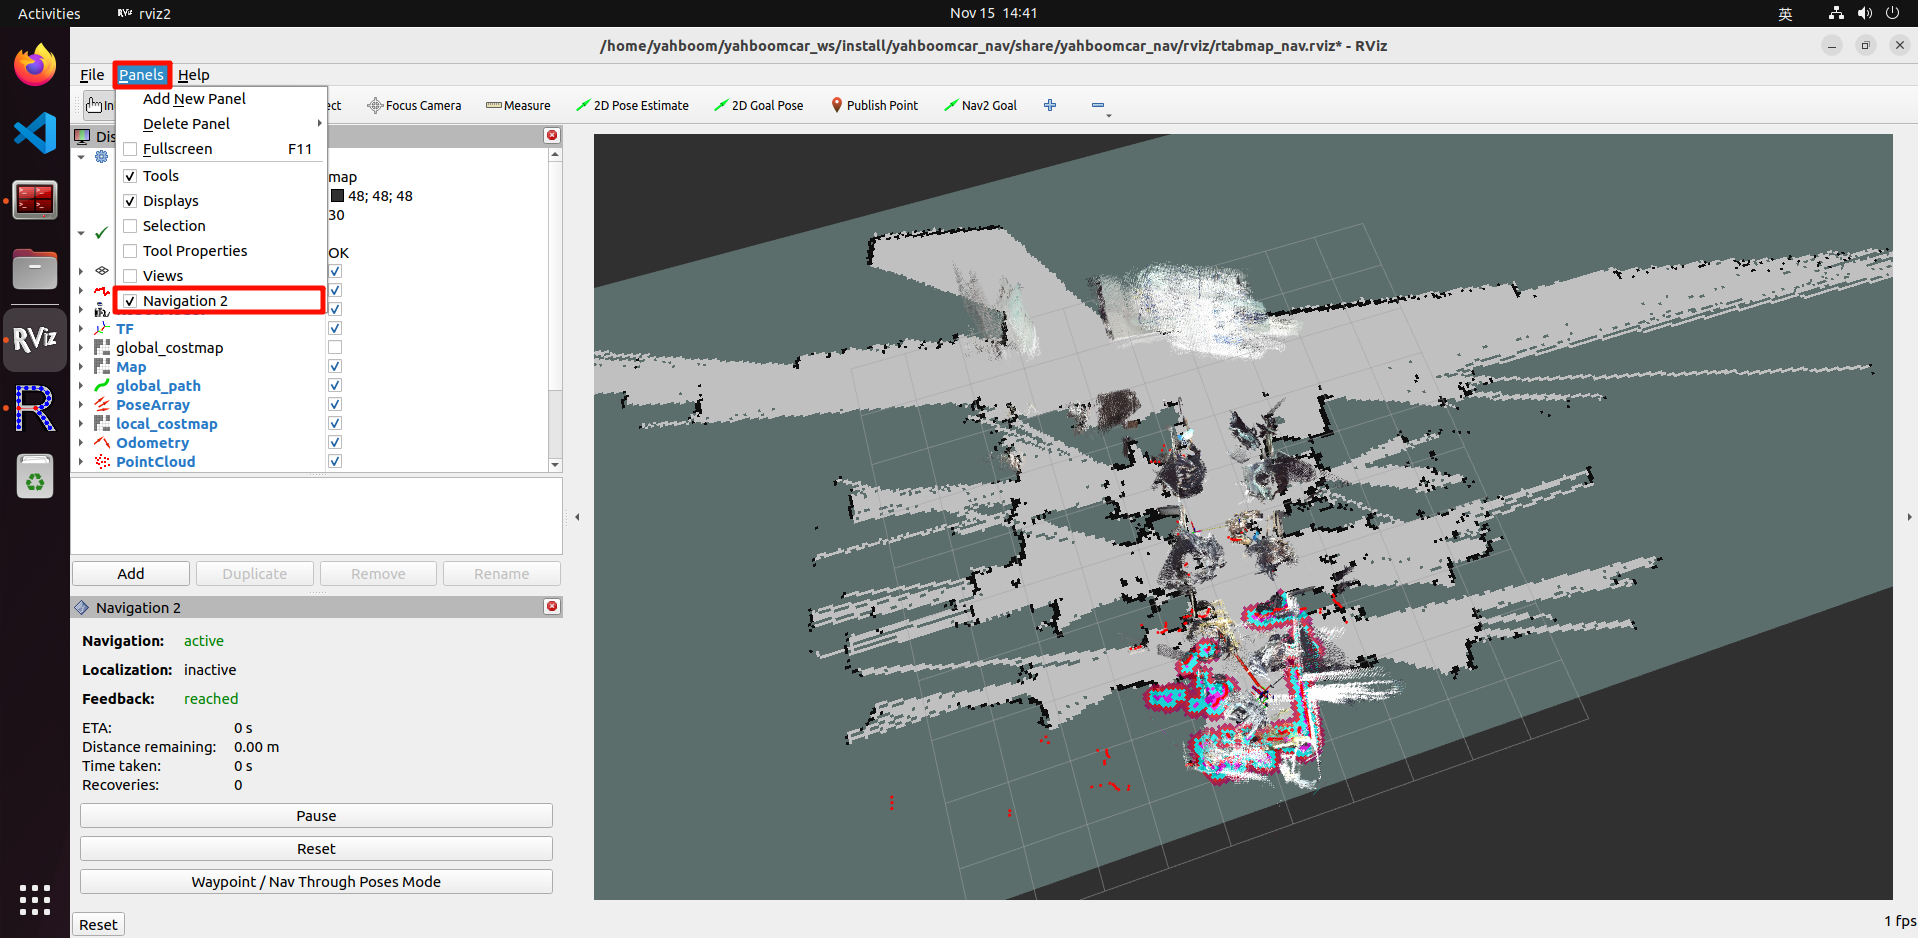The height and width of the screenshot is (938, 1918).
Task: Enable the global_costmap display checkbox
Action: coord(335,348)
